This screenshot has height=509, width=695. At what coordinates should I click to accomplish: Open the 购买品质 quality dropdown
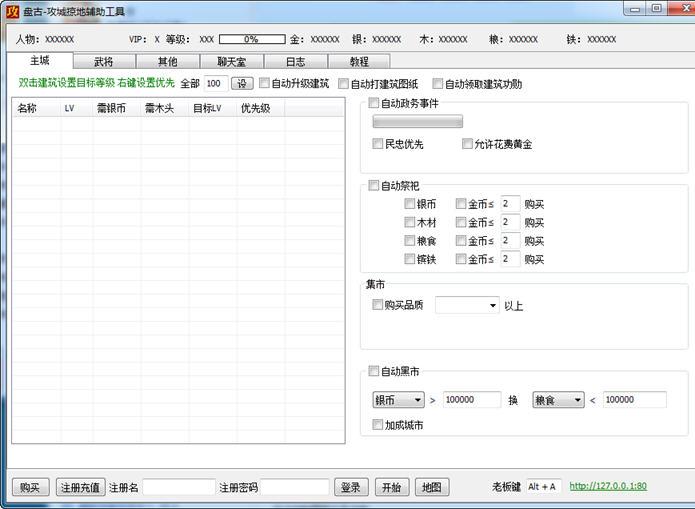click(467, 305)
